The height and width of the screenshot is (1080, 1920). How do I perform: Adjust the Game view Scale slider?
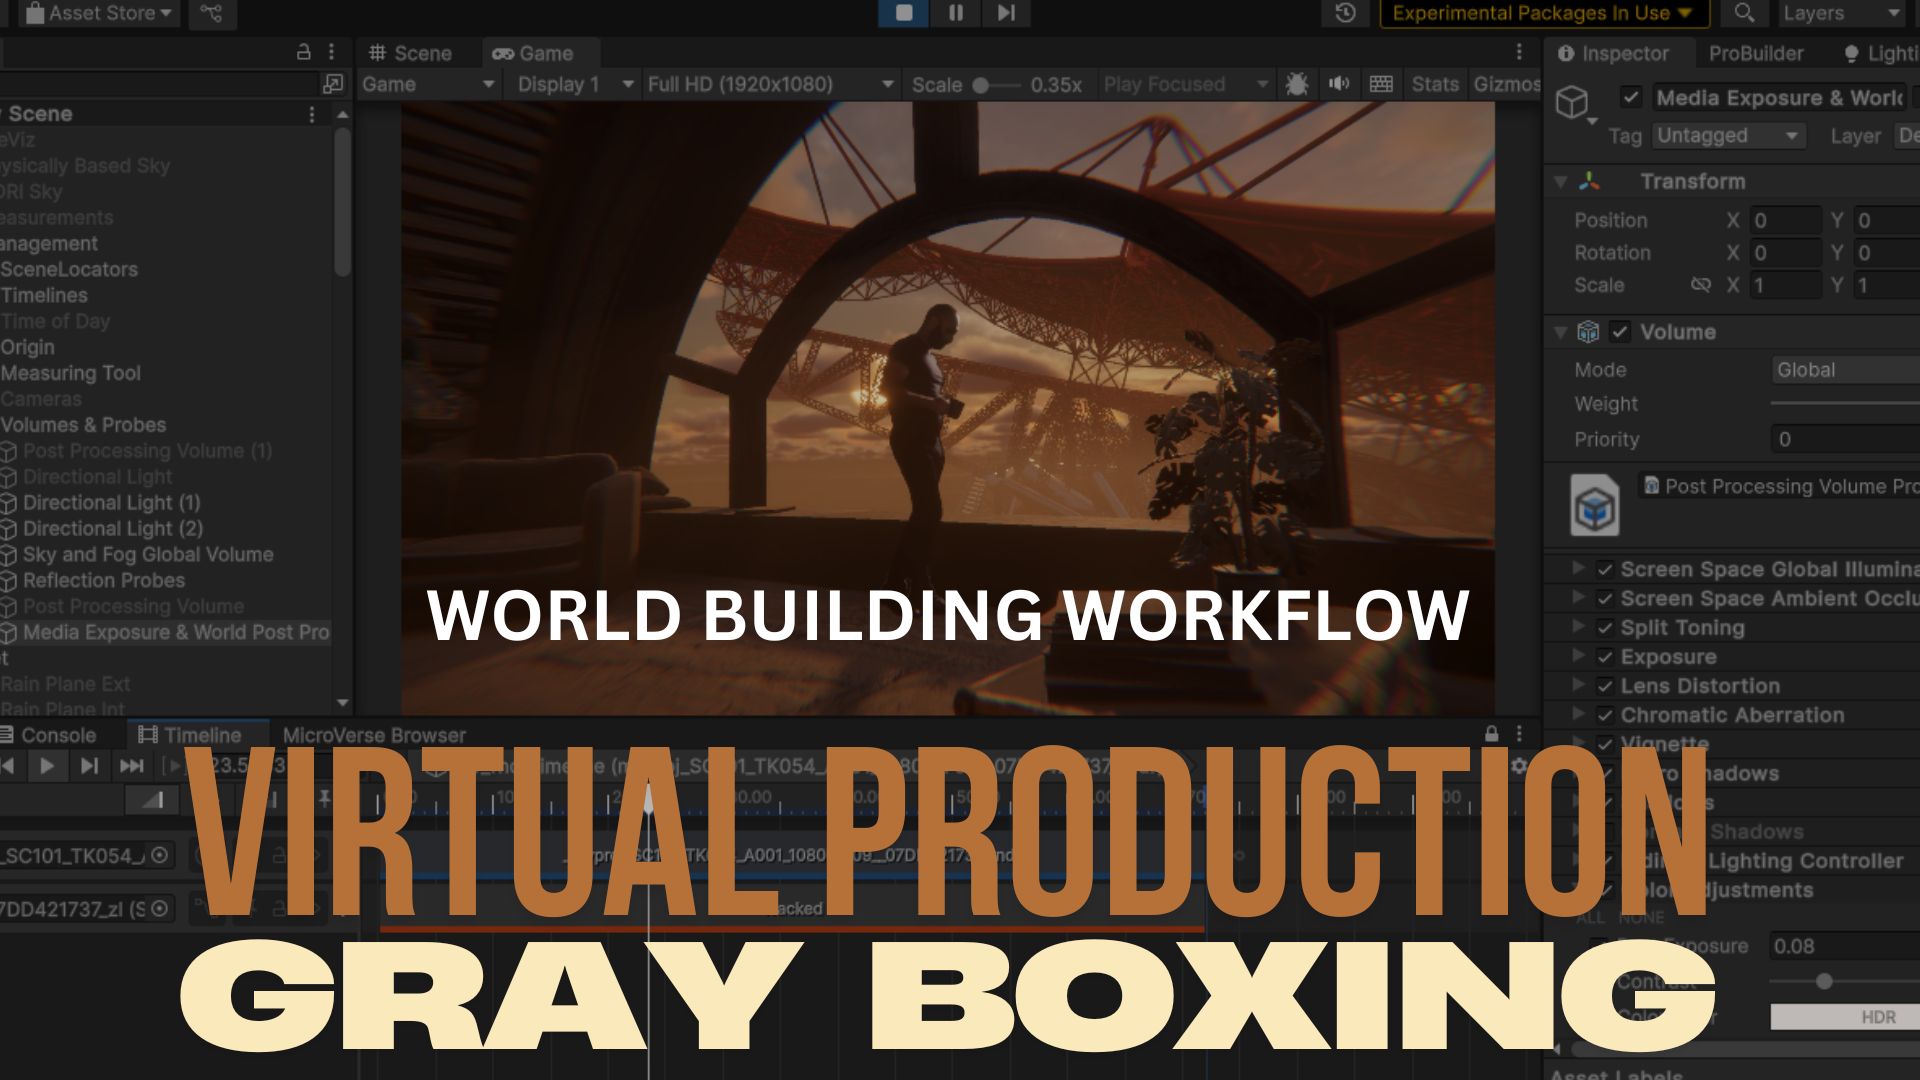[981, 85]
